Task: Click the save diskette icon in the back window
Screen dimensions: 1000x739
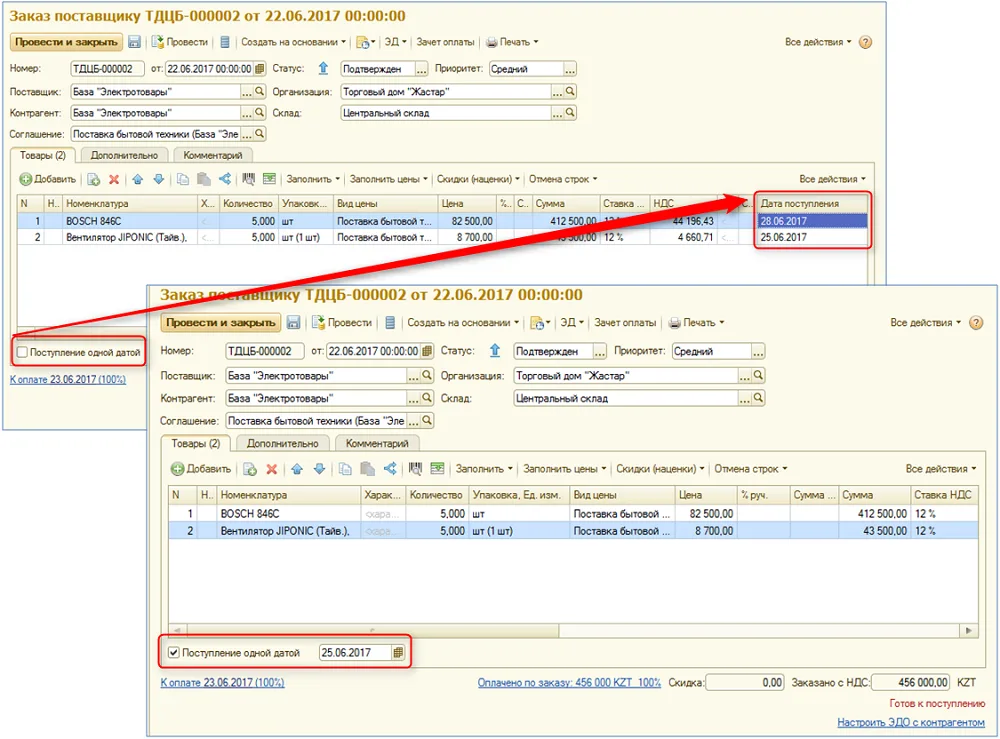Action: point(134,42)
